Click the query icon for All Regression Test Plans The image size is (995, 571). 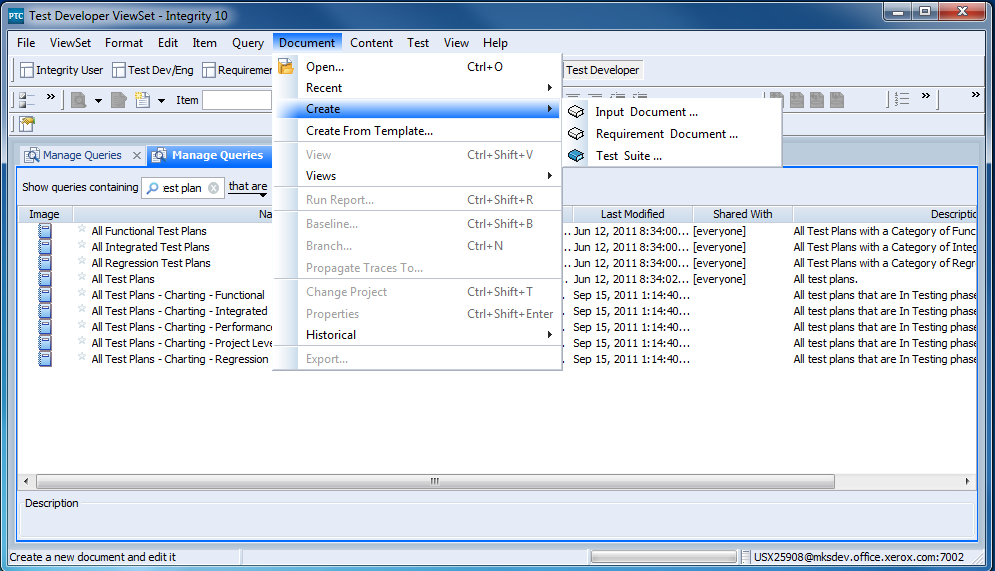coord(44,263)
